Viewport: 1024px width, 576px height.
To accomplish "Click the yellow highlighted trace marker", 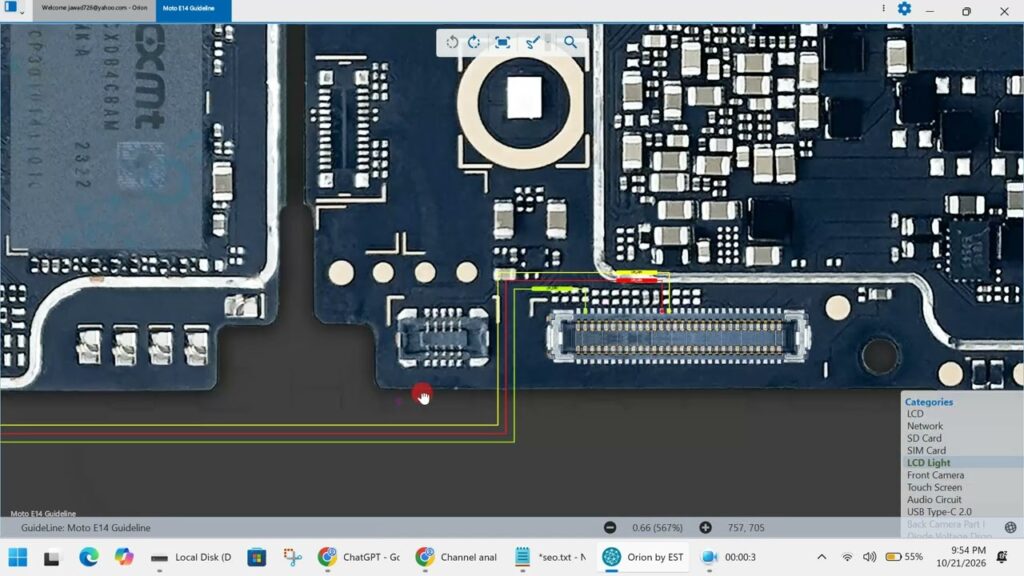I will 637,272.
